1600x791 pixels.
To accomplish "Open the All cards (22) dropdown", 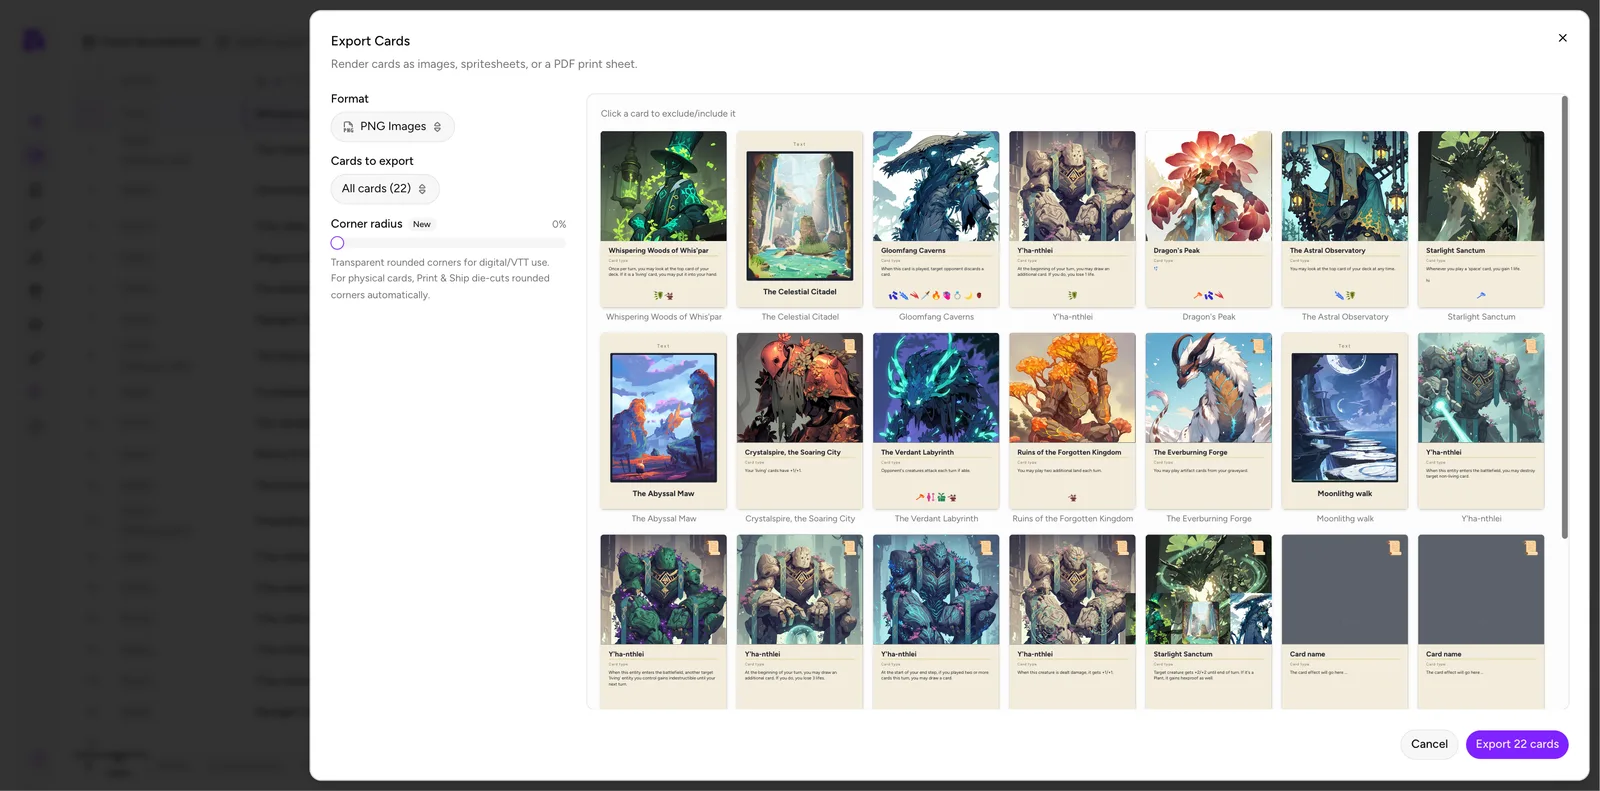I will [x=385, y=189].
